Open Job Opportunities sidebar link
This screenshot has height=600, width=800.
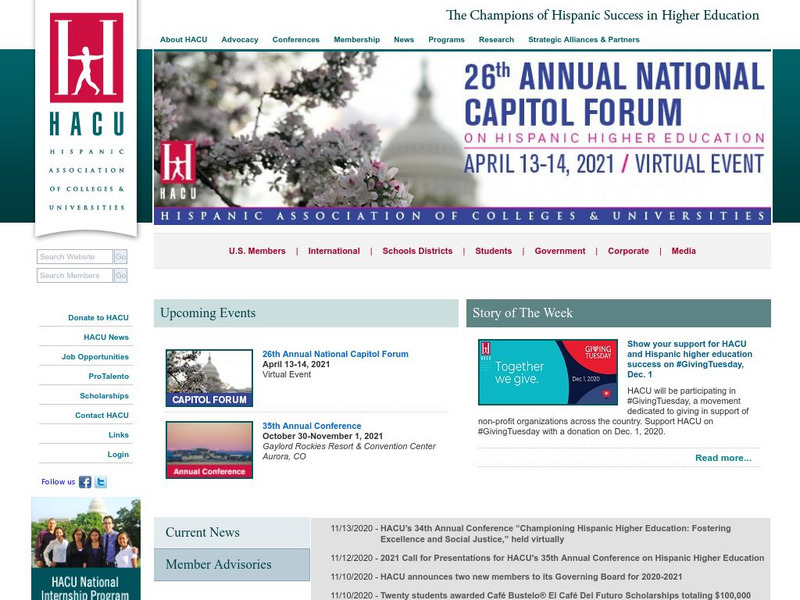[95, 357]
